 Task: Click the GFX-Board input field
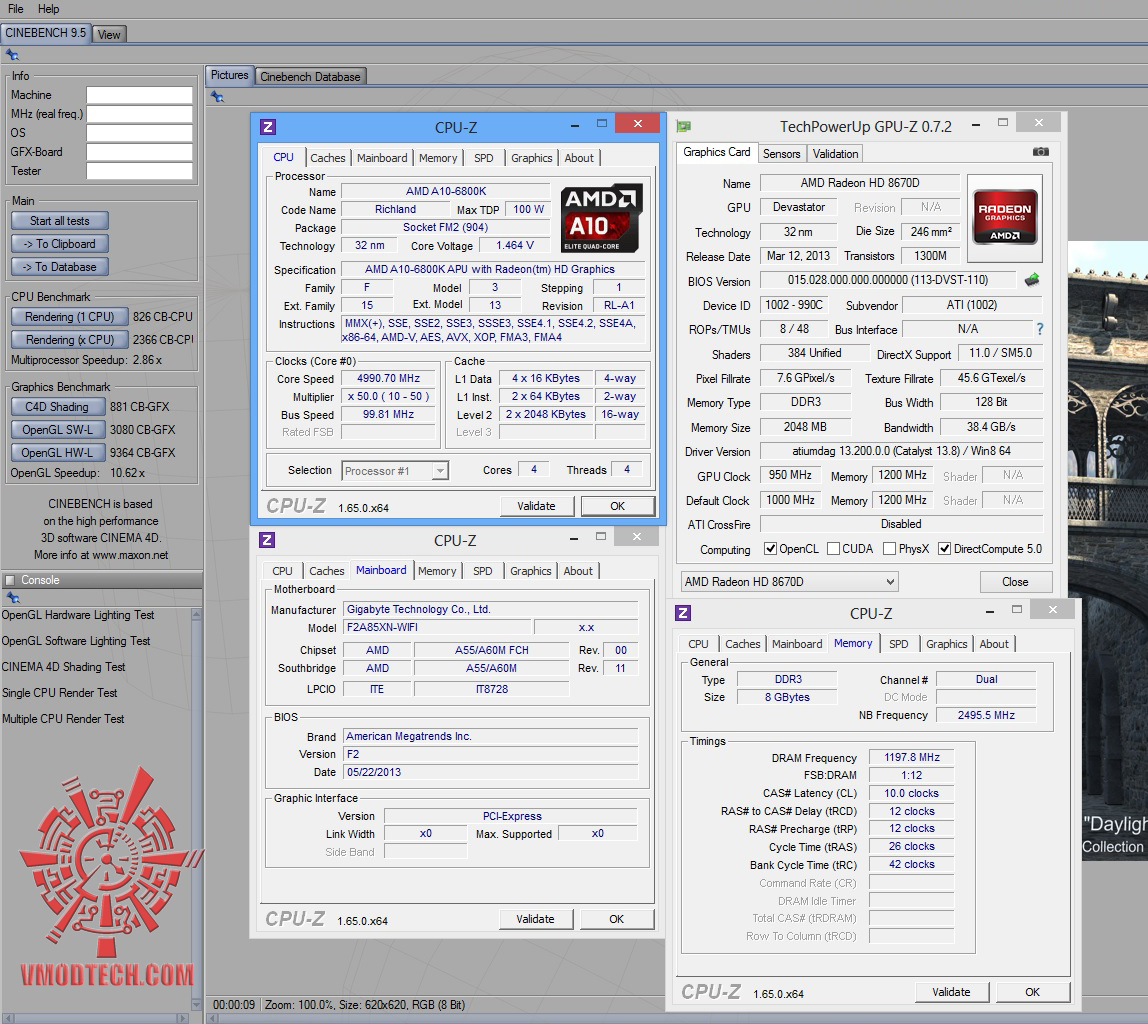(x=139, y=152)
